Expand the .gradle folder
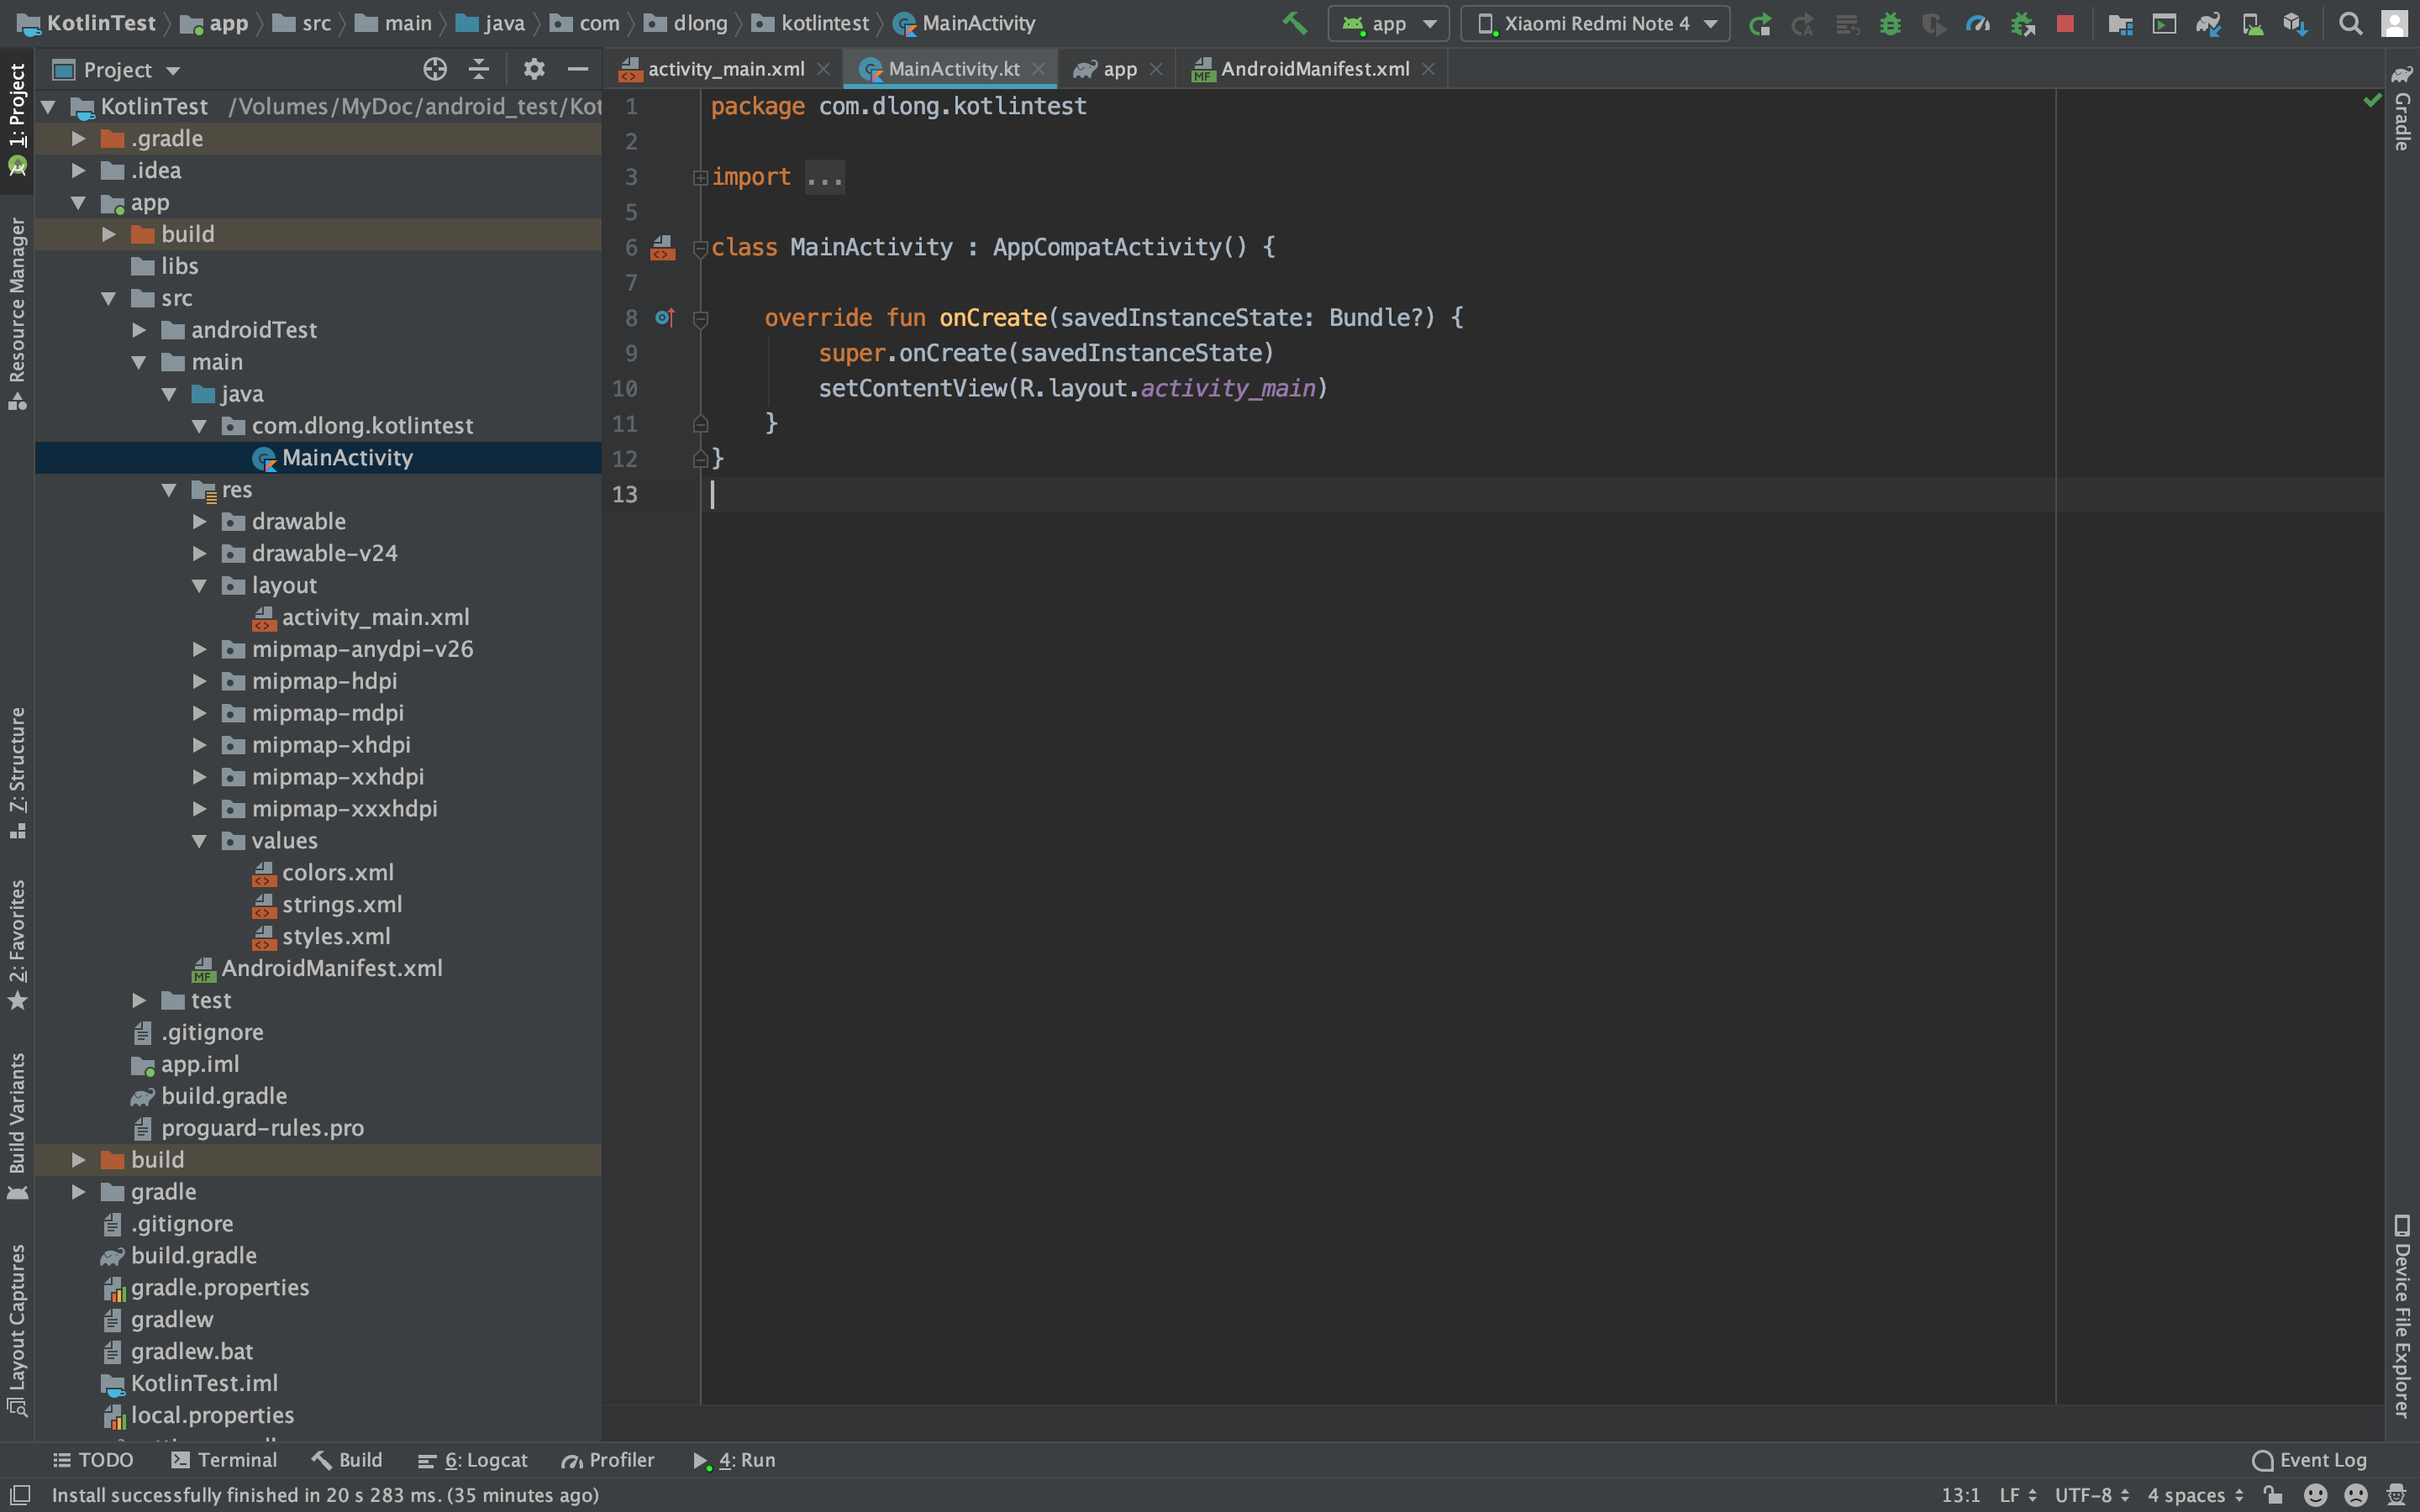The width and height of the screenshot is (2420, 1512). click(x=78, y=139)
